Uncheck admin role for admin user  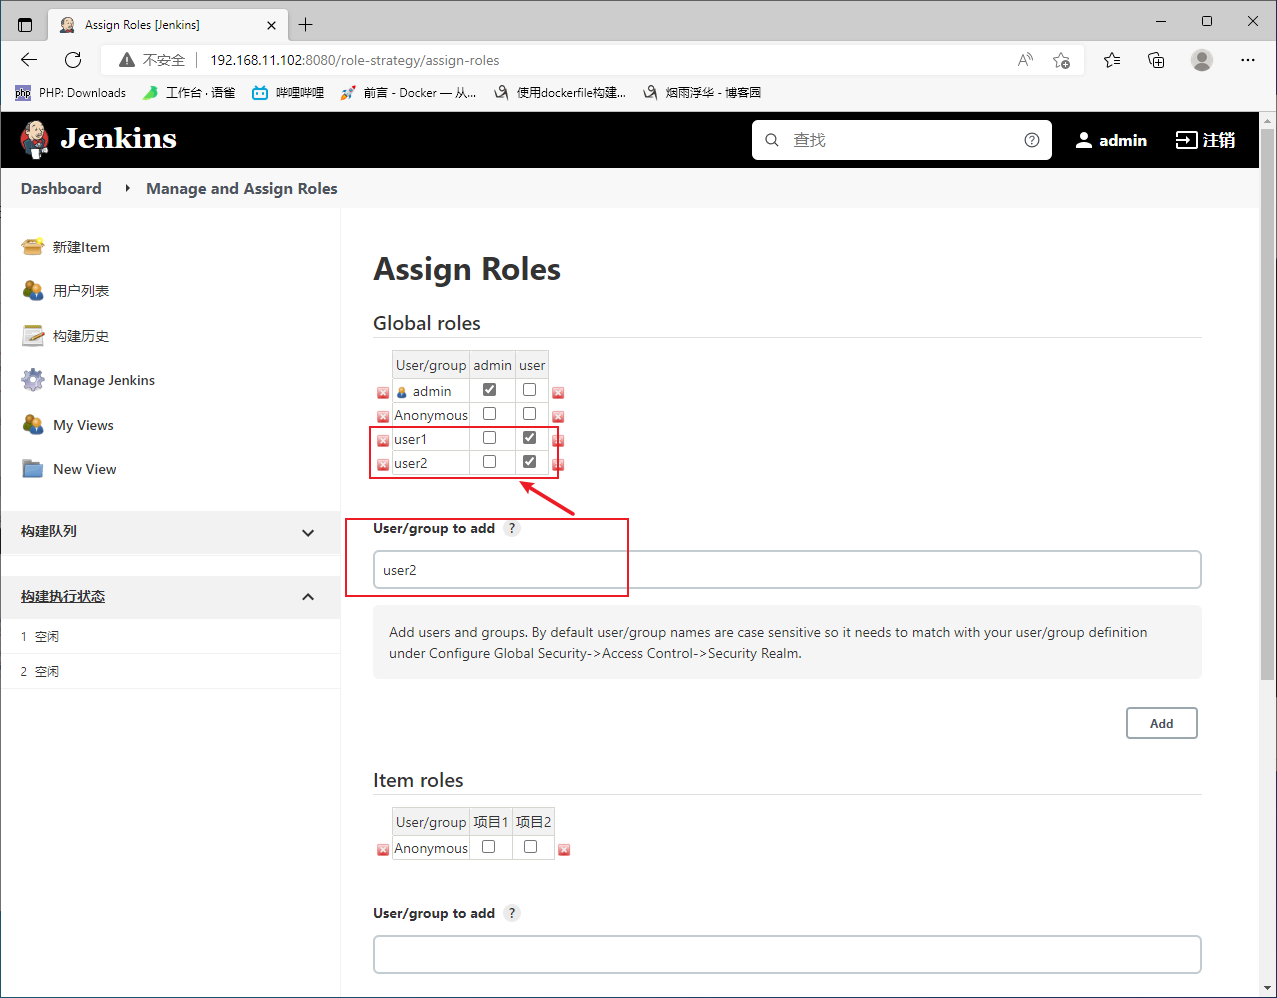point(489,390)
